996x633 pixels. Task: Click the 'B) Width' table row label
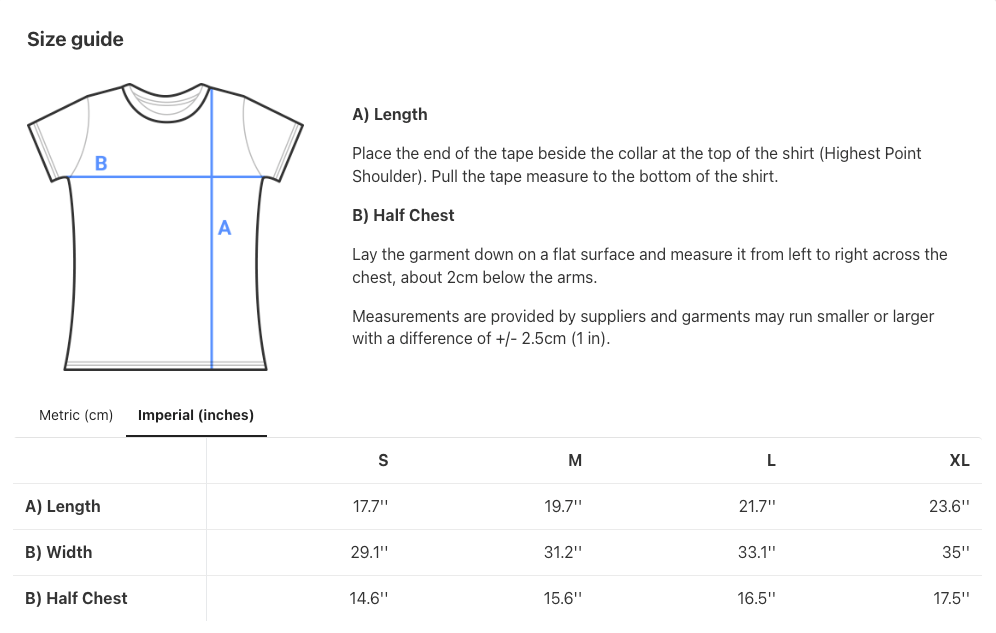pos(58,553)
